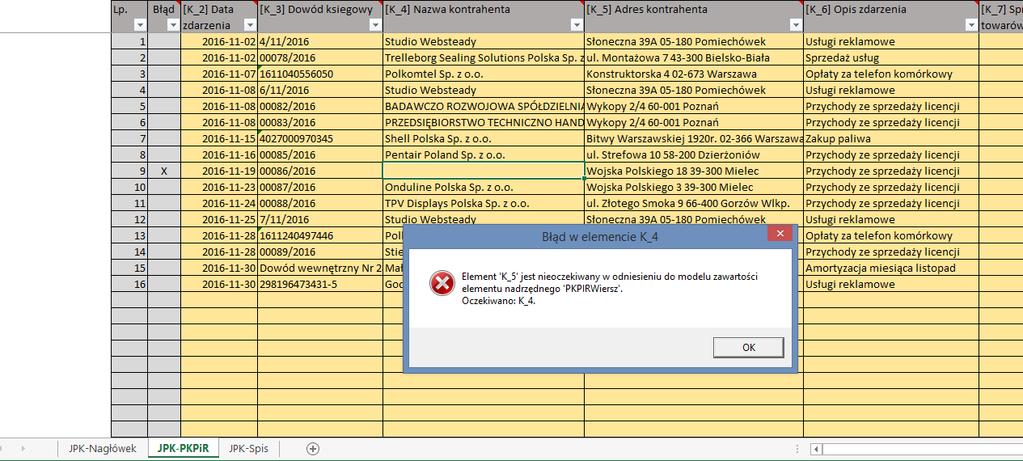
Task: Switch to the JPK-Spis sheet tab
Action: [x=249, y=449]
